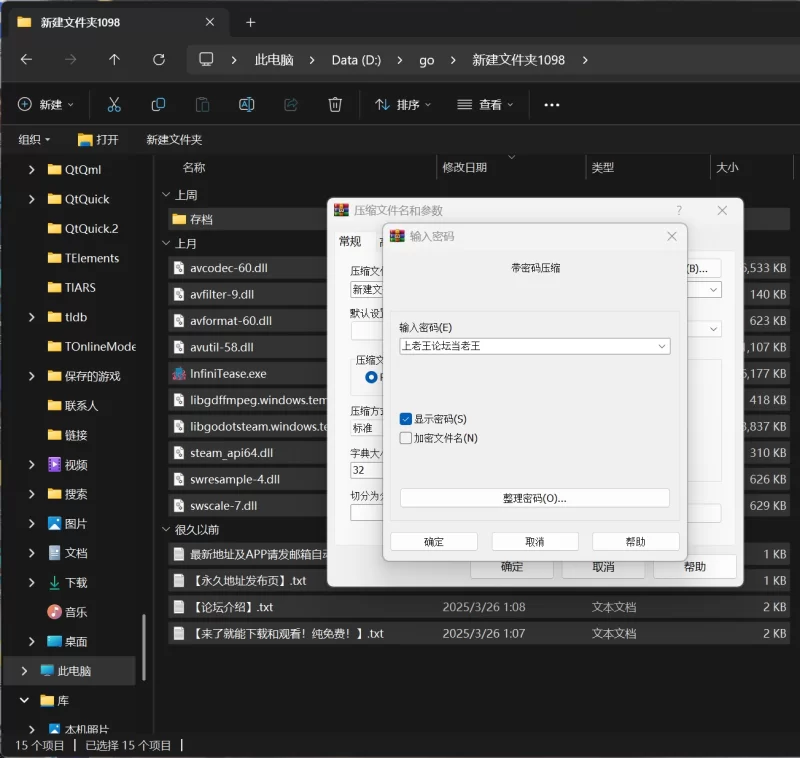Open the password history dropdown arrow
This screenshot has width=800, height=758.
662,346
